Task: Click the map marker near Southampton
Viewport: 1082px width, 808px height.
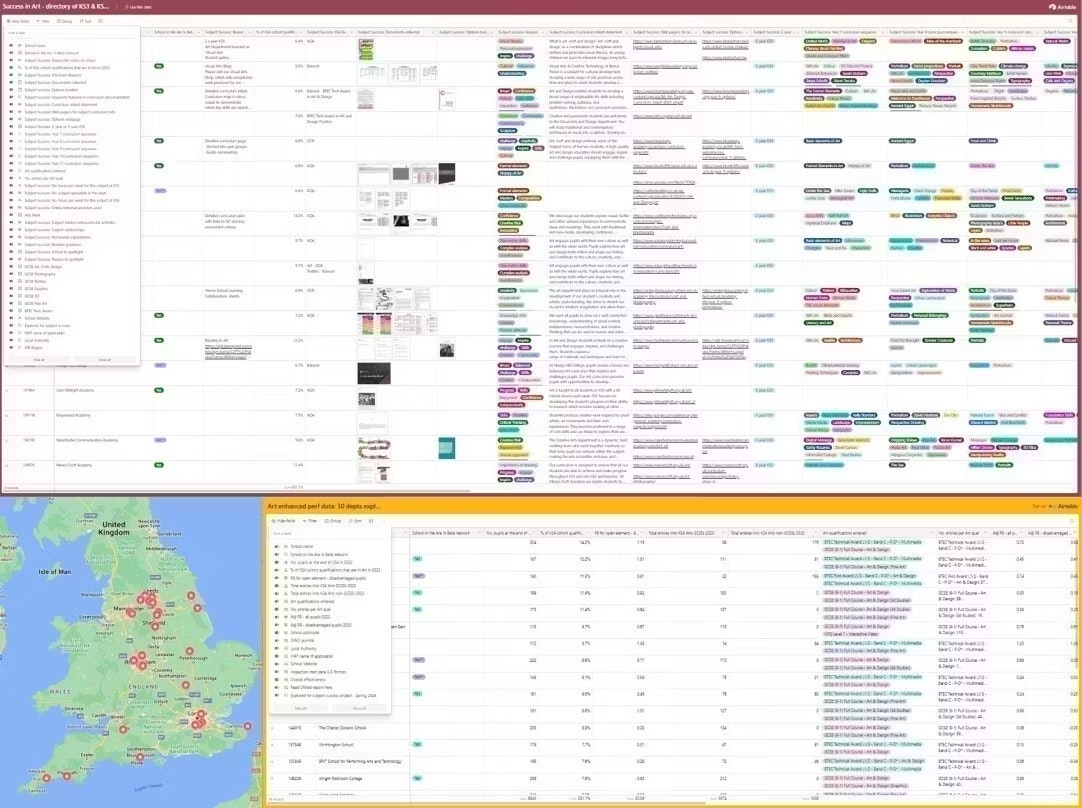Action: (x=139, y=757)
